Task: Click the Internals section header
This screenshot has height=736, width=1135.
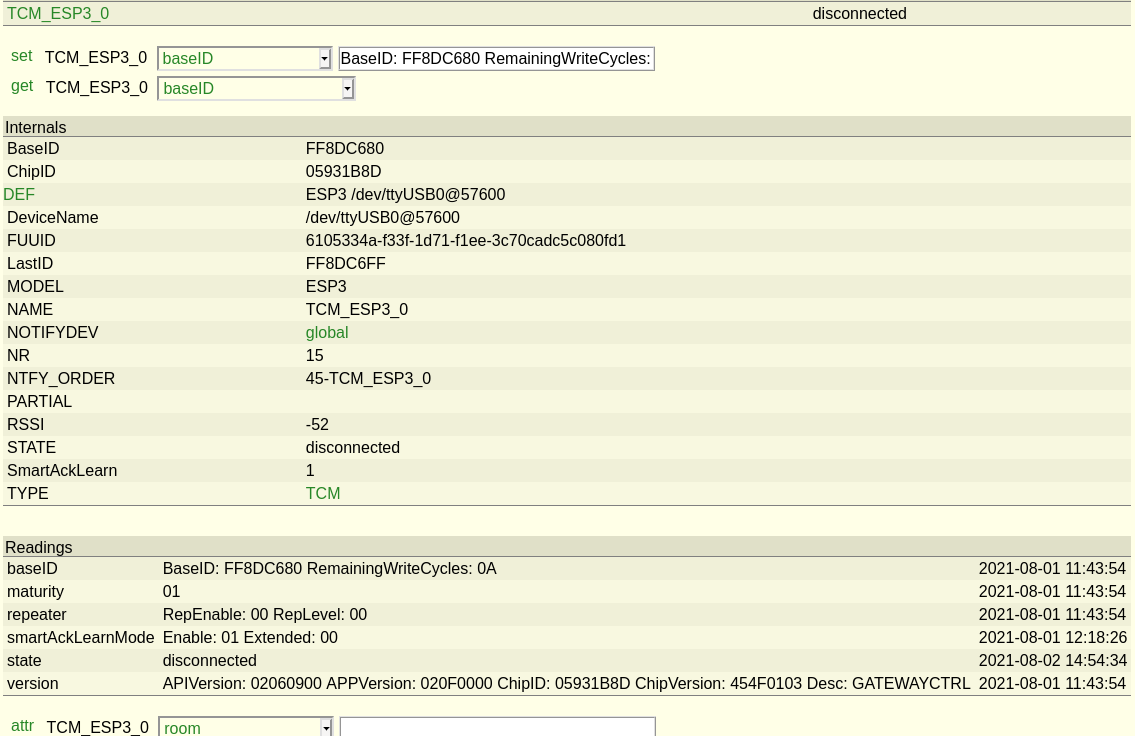Action: 36,128
